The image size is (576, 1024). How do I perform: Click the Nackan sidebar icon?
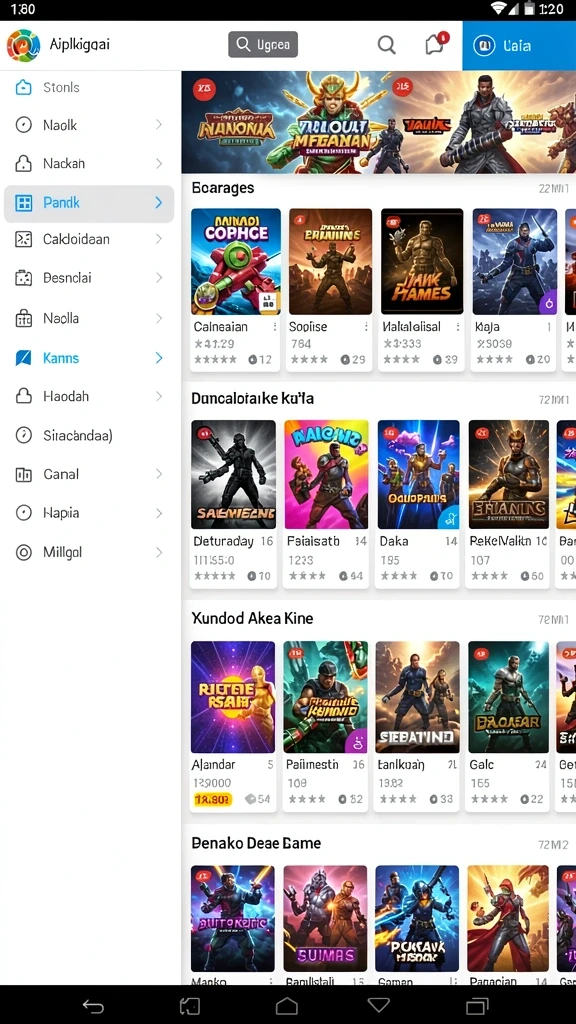(24, 163)
